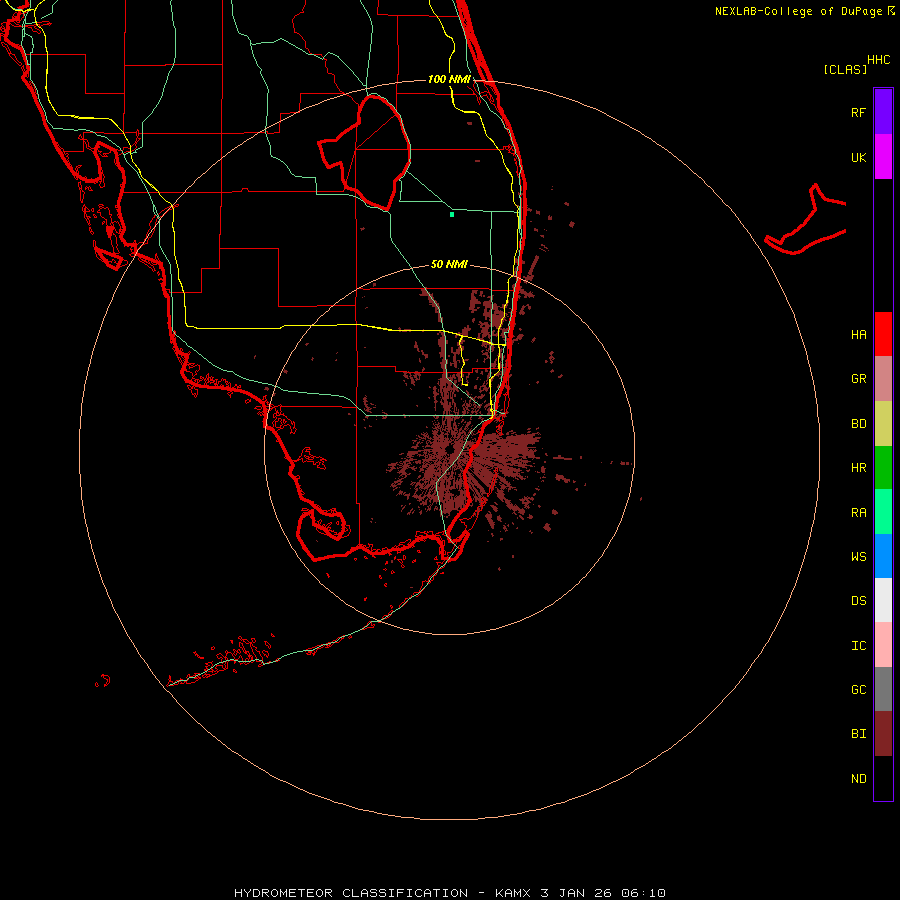Click the Bahamas island outline at right

(x=805, y=220)
